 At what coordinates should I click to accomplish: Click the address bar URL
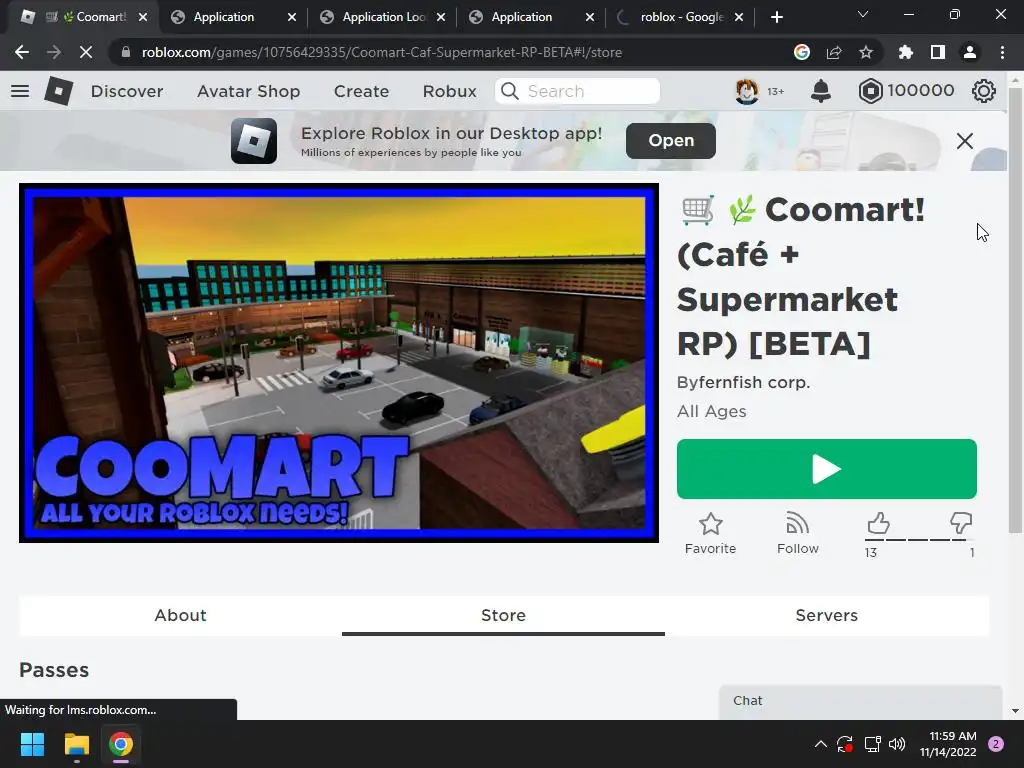[381, 52]
